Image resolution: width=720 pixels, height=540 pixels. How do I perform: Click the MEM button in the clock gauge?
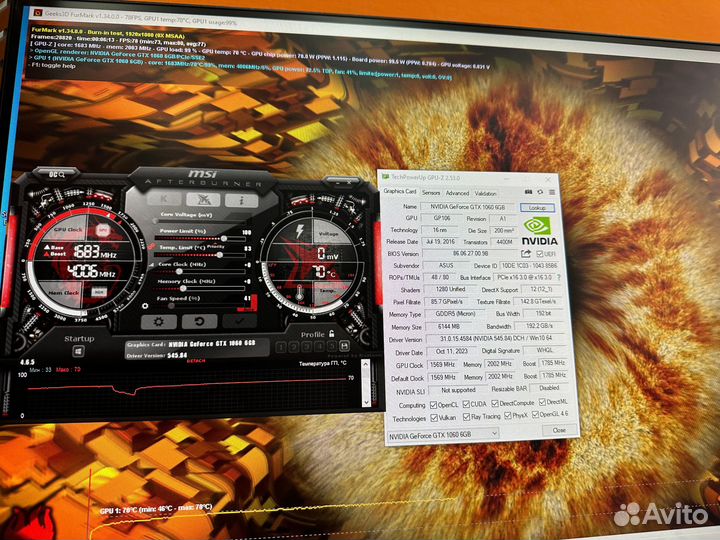coord(98,292)
